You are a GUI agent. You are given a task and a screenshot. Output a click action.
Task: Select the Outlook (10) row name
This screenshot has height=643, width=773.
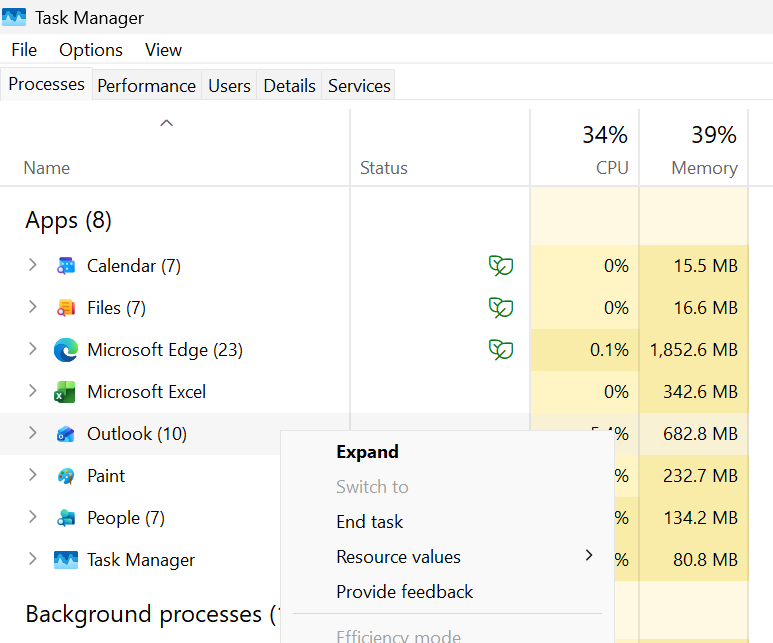[x=137, y=434]
